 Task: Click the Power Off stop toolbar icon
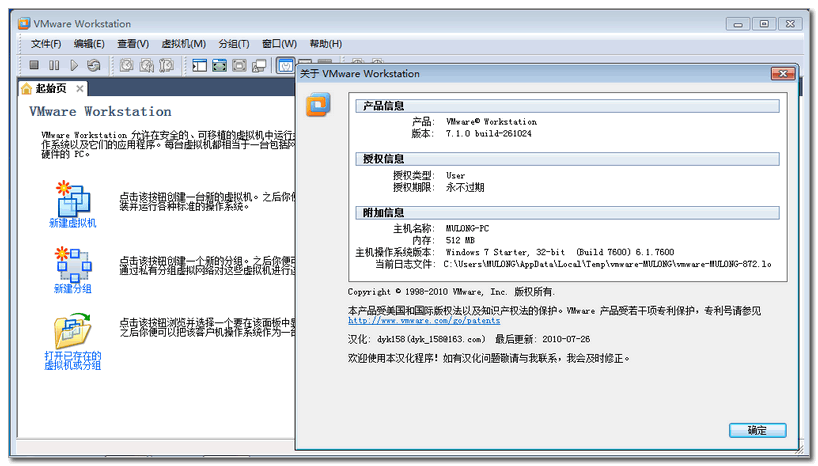coord(34,65)
